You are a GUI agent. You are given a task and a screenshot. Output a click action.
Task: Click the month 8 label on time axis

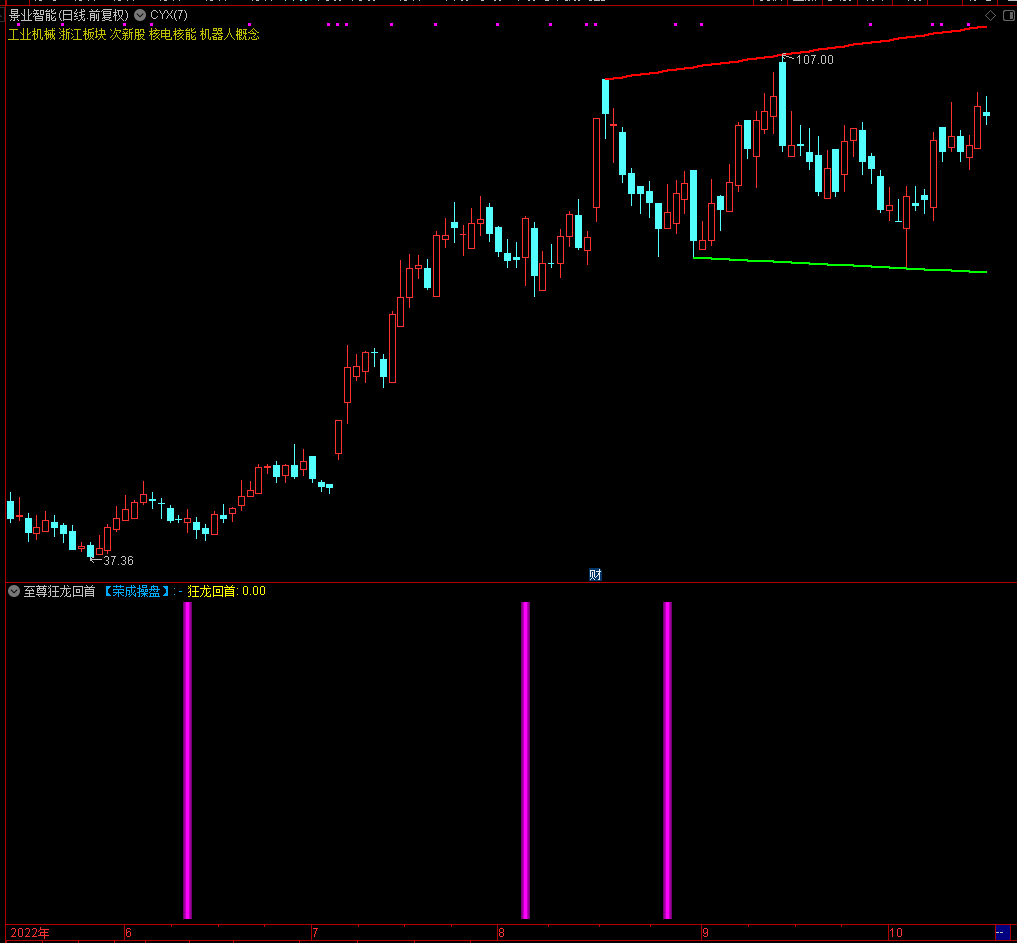click(501, 933)
